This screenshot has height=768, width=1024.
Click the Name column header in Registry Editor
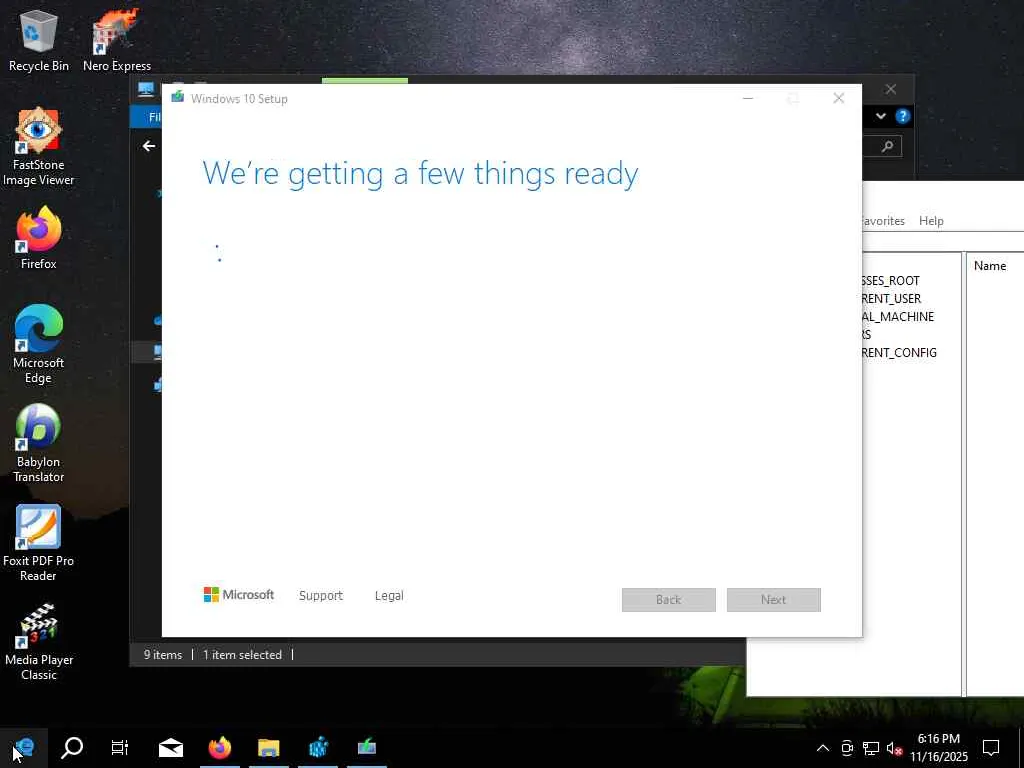click(x=990, y=266)
